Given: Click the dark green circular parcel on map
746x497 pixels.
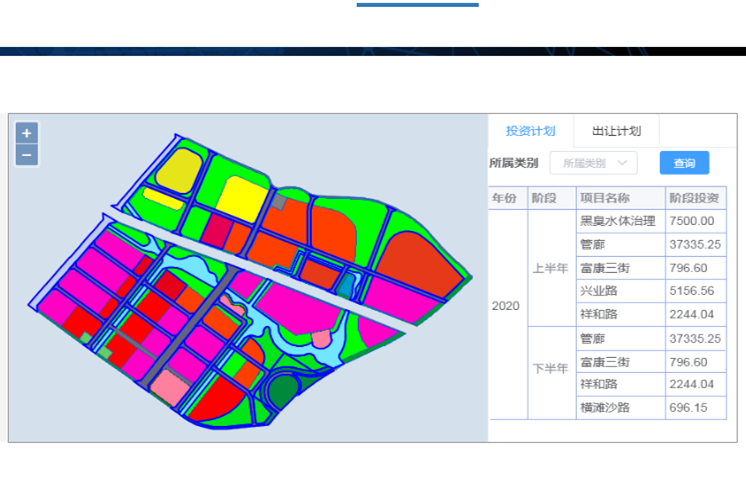Looking at the screenshot, I should (x=283, y=391).
